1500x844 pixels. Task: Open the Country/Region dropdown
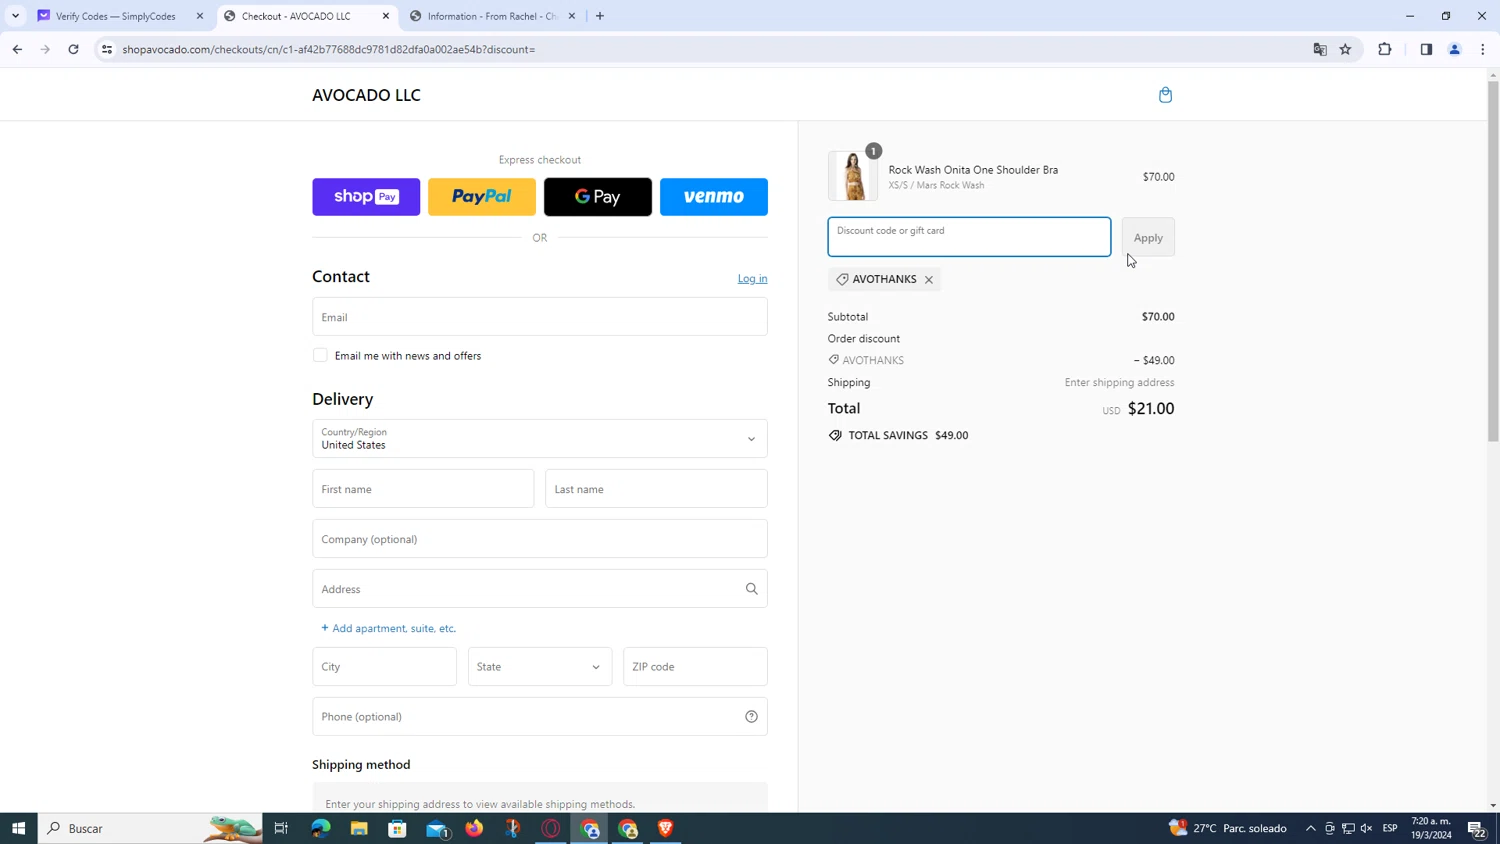click(x=540, y=439)
